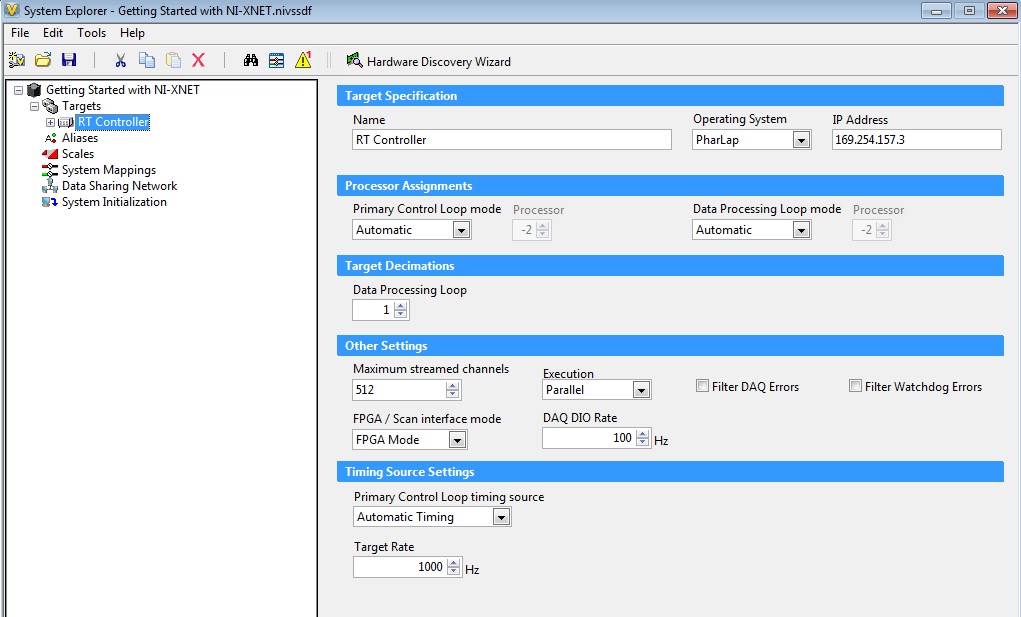Select RT Controller in the tree
Screen dimensions: 1021x617
[x=113, y=122]
